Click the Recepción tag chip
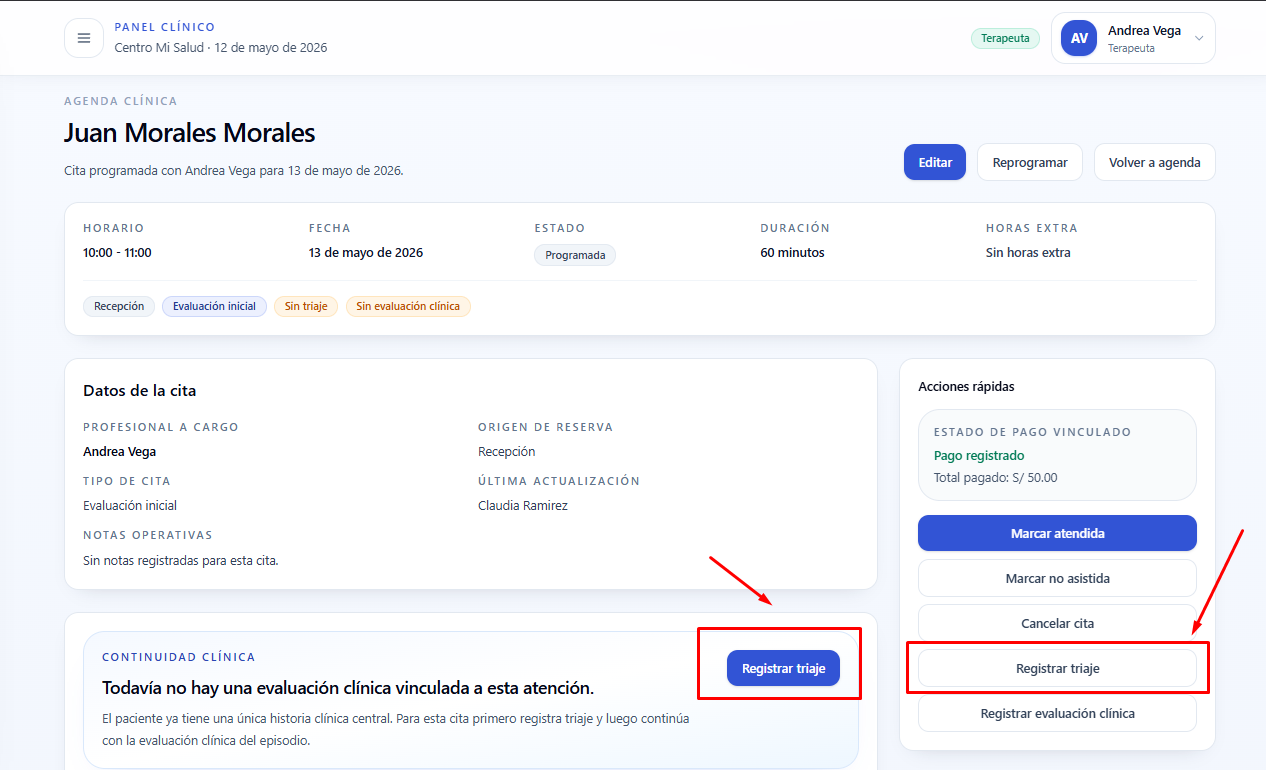Screen dimensions: 1266x770 click(119, 306)
